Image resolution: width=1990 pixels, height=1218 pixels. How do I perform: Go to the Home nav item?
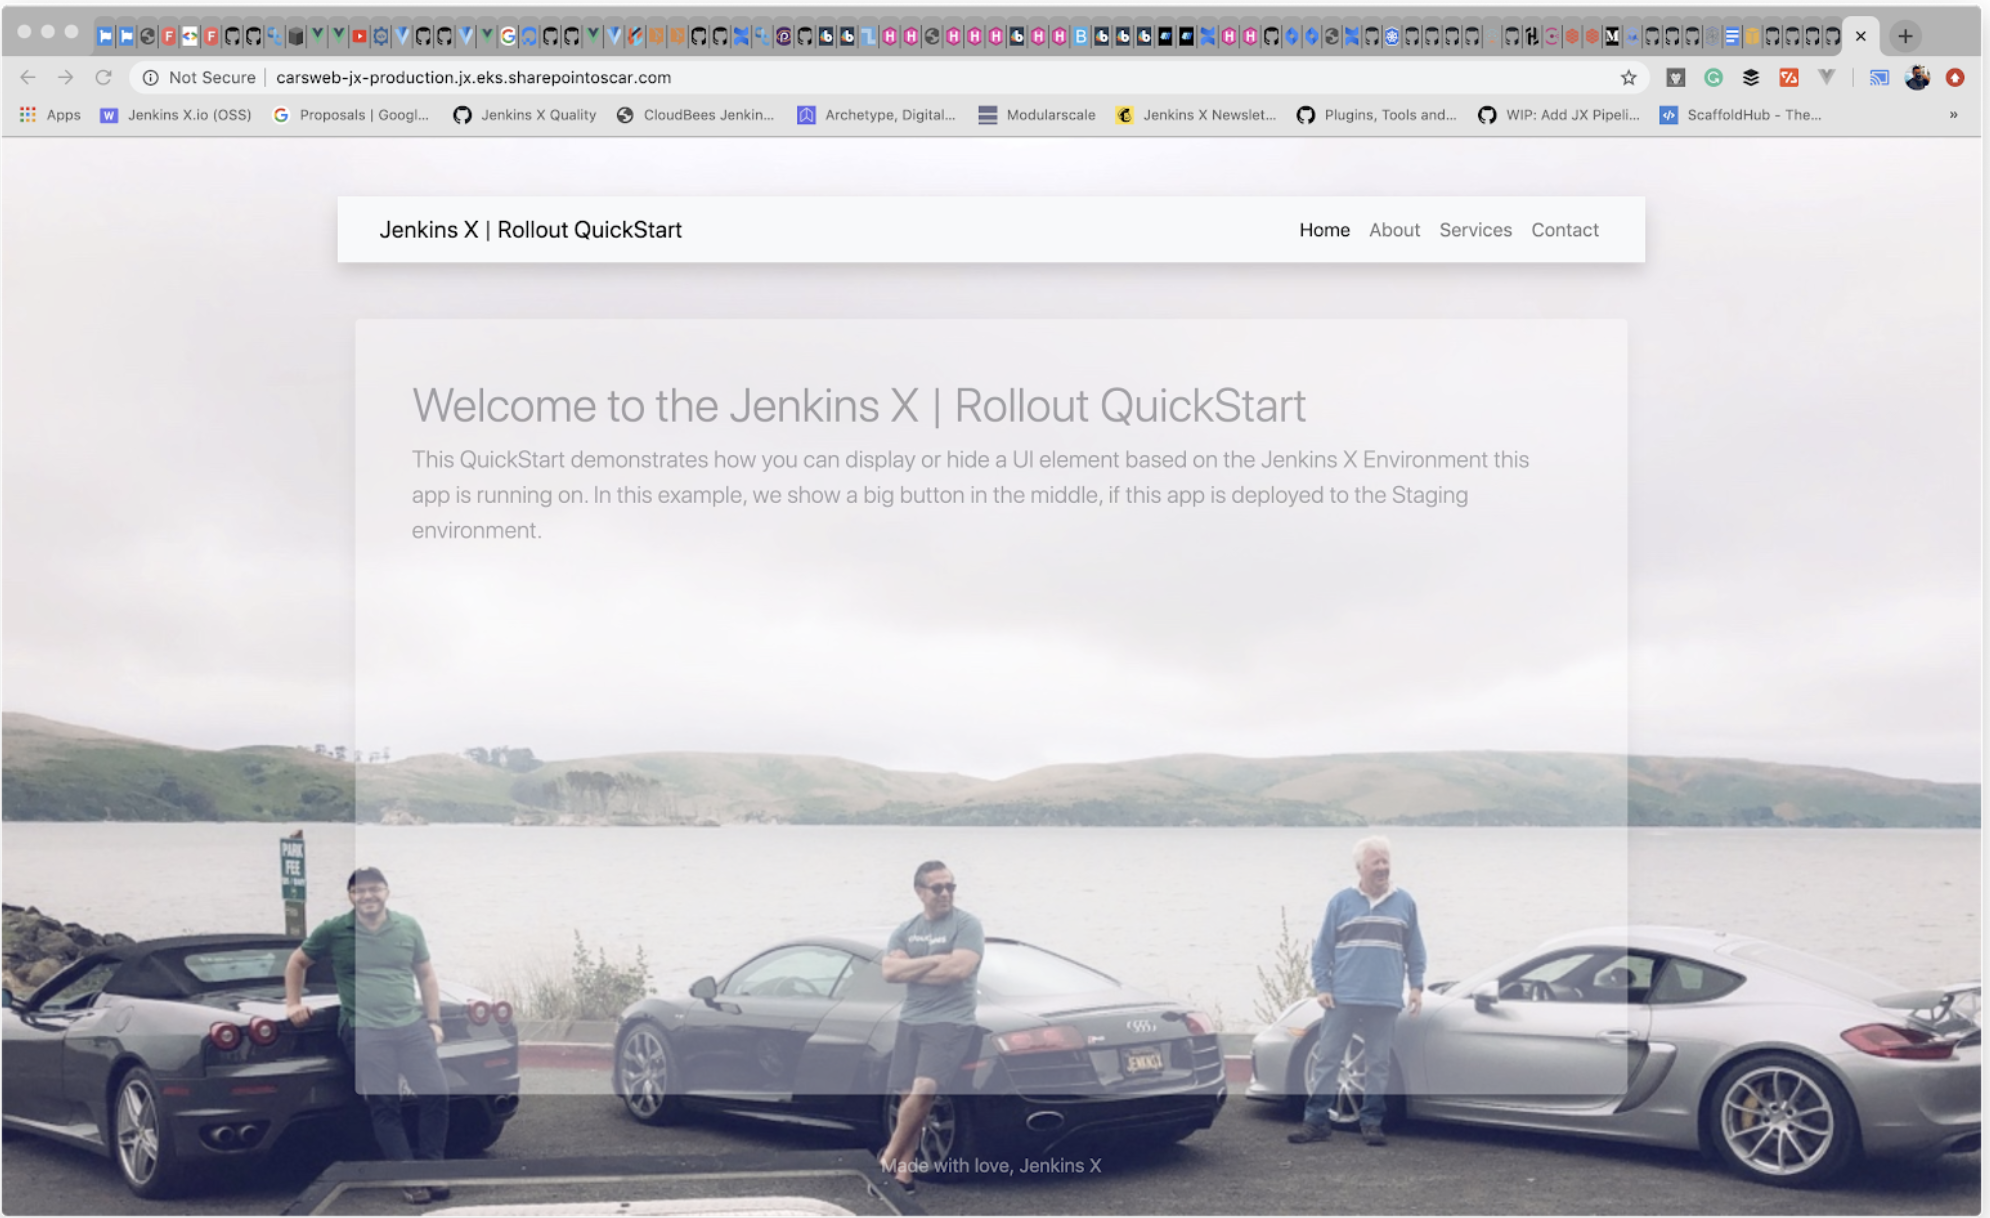tap(1324, 230)
